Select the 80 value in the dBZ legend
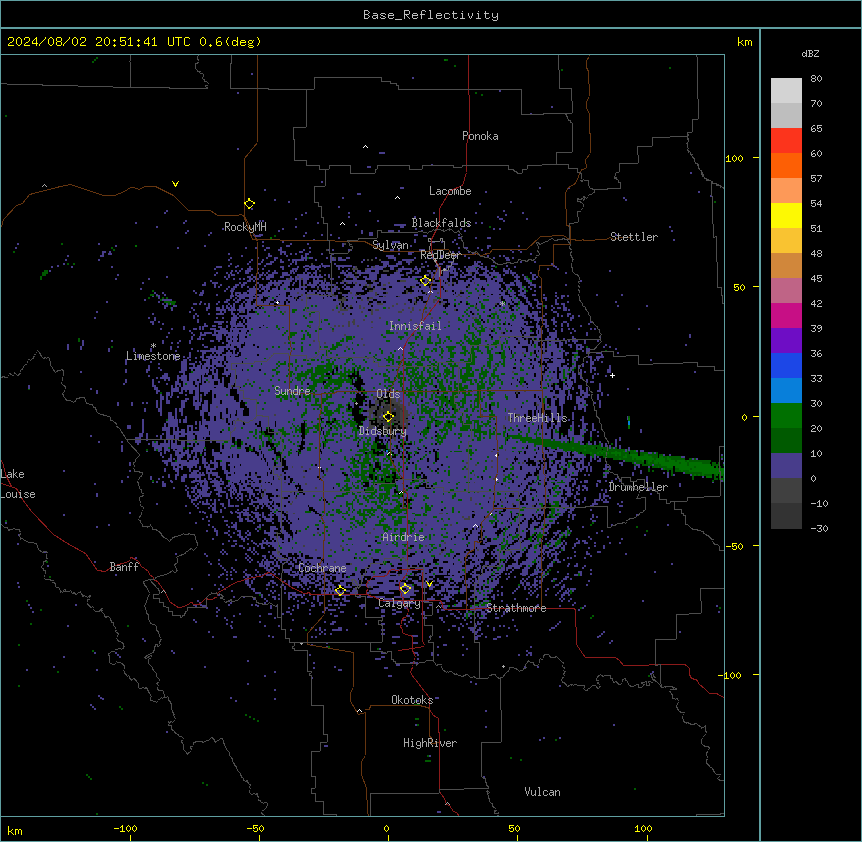The width and height of the screenshot is (862, 842). [816, 79]
